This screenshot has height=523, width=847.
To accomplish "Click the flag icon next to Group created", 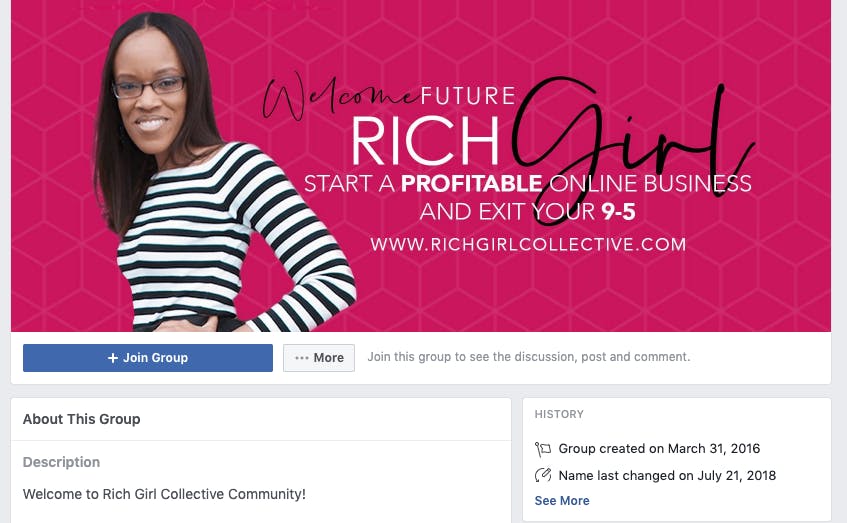I will point(543,448).
